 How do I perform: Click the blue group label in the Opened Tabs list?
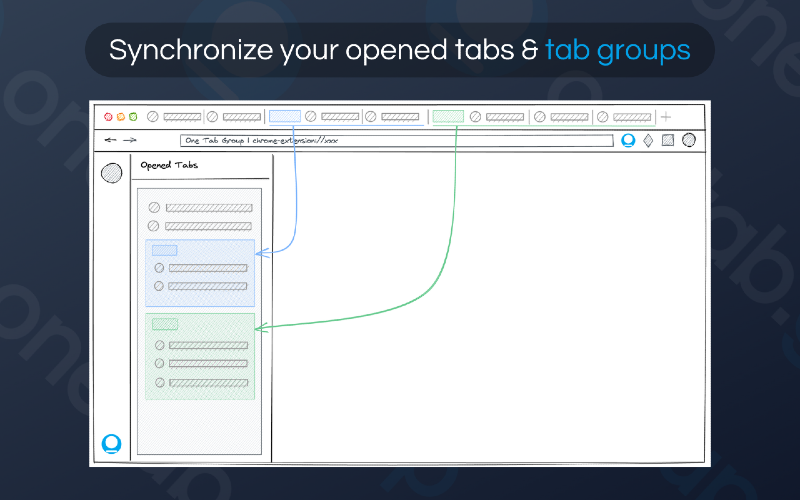pos(164,251)
